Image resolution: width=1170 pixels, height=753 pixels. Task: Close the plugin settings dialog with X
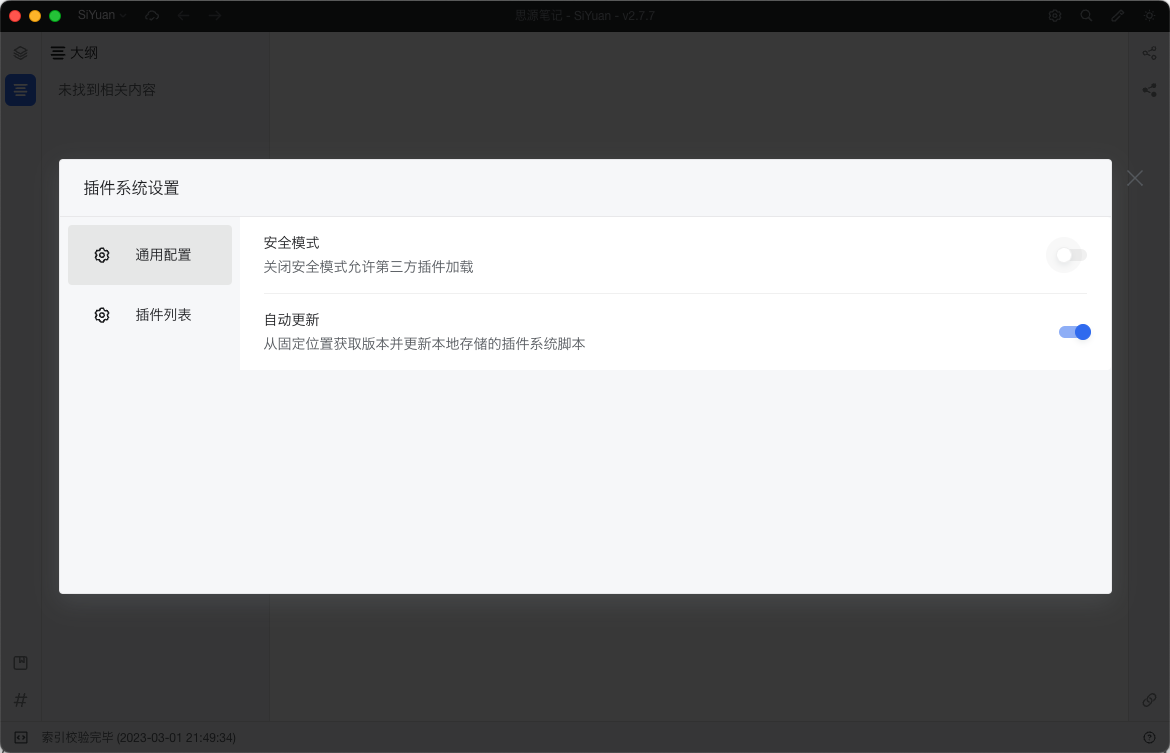coord(1135,178)
